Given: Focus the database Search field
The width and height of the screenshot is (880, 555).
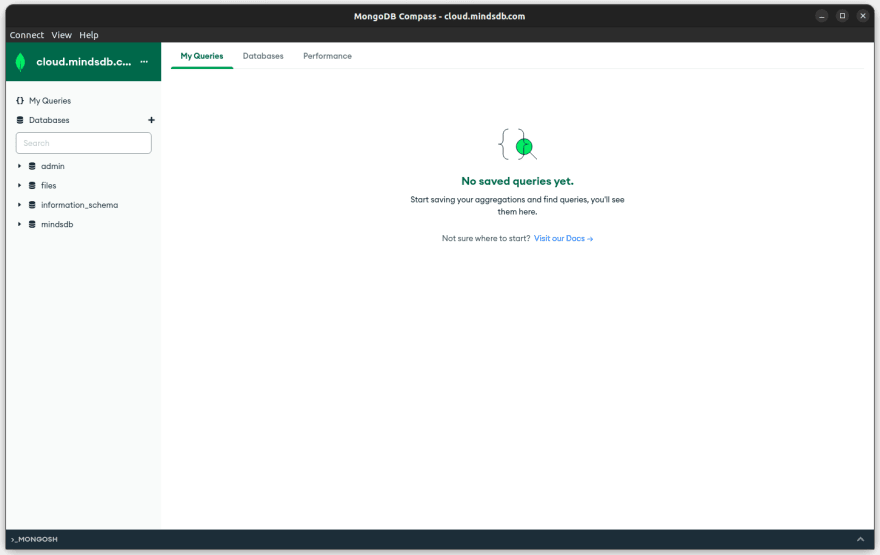Looking at the screenshot, I should (84, 143).
